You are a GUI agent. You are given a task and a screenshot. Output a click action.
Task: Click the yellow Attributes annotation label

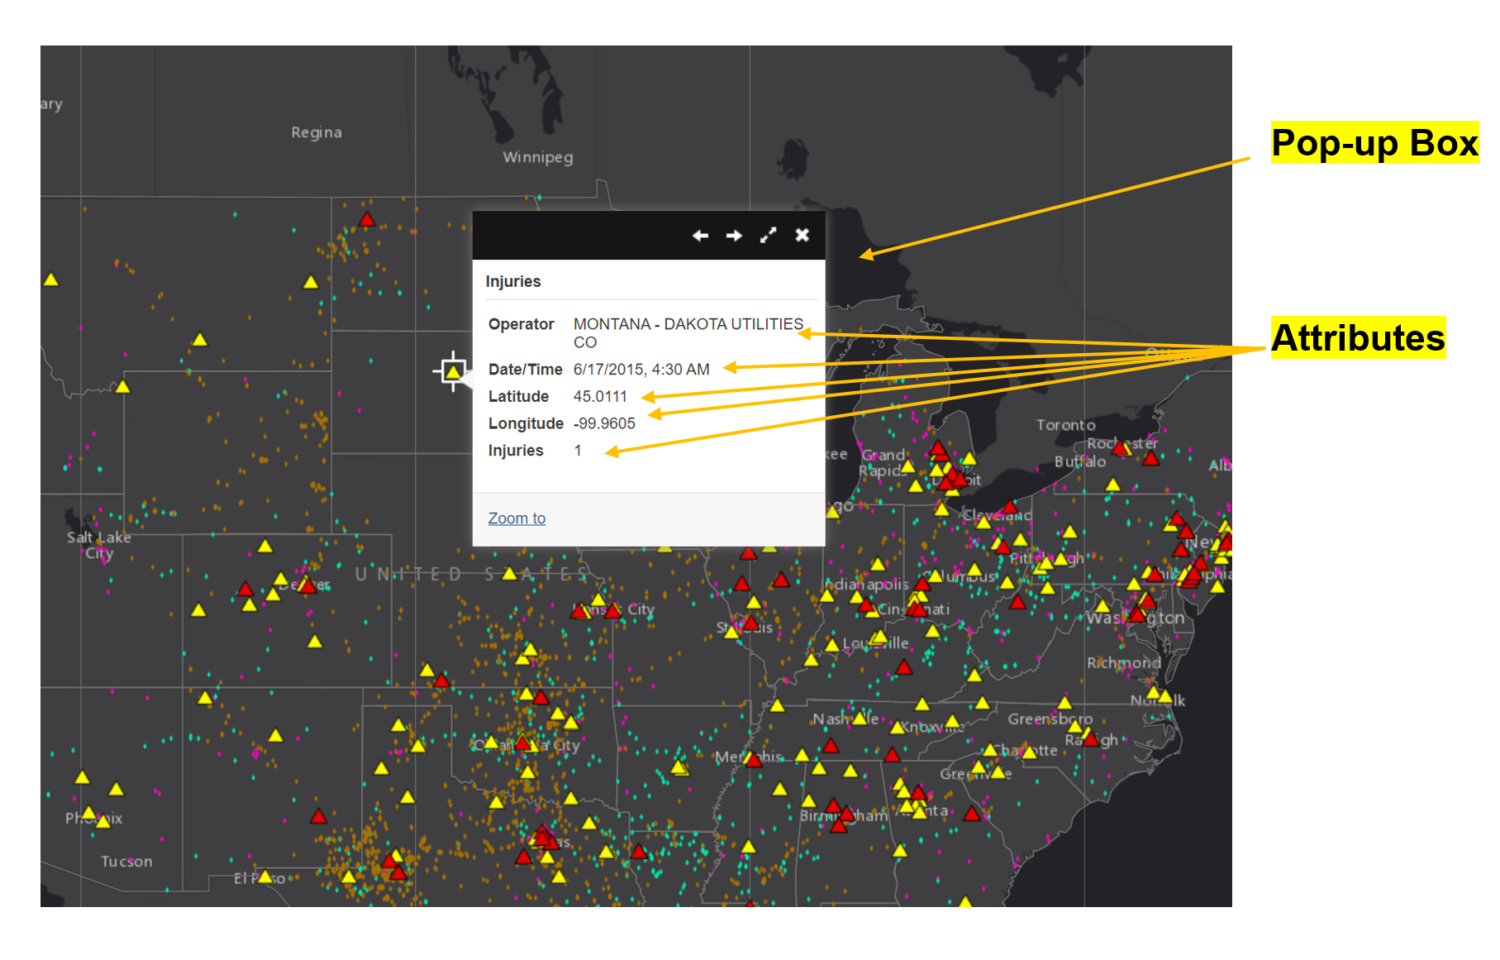1357,338
